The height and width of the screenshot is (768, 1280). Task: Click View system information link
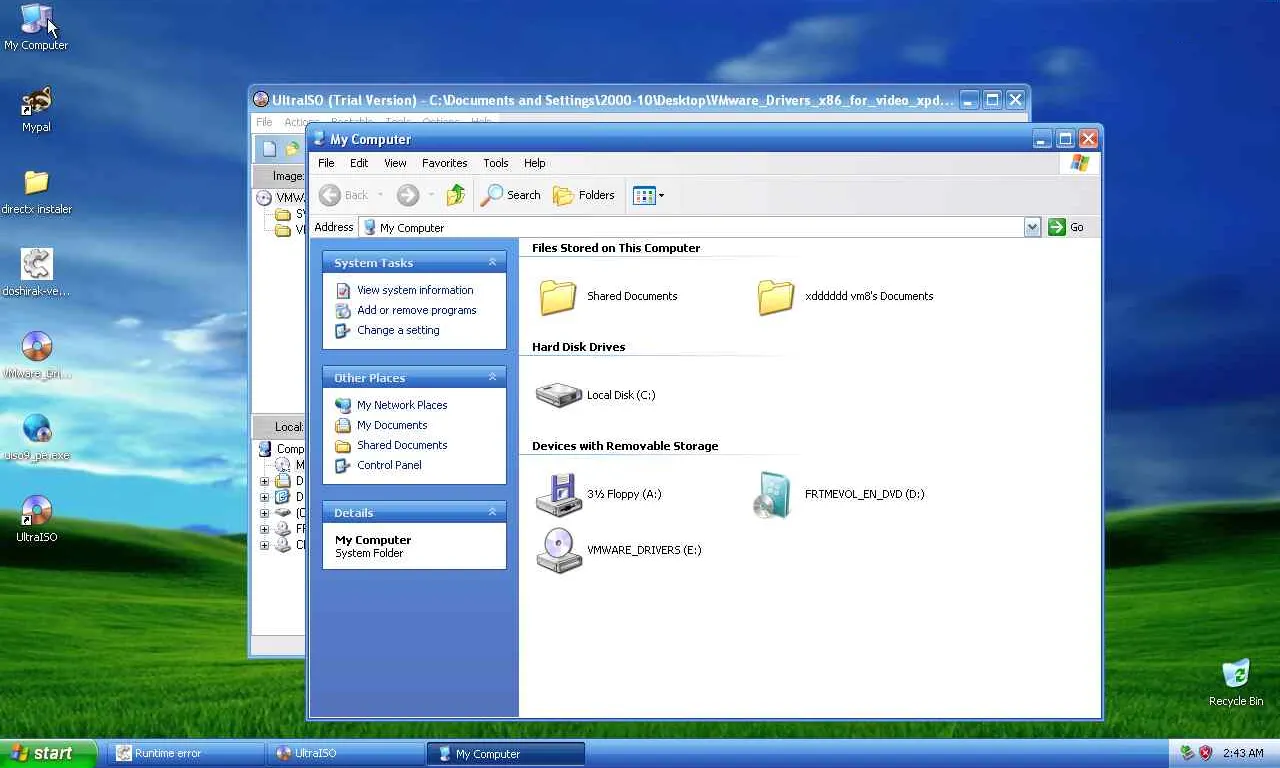[x=415, y=290]
